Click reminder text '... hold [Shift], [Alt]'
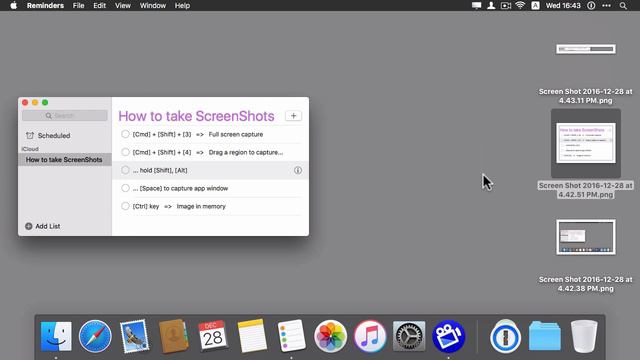The image size is (640, 360). point(160,170)
